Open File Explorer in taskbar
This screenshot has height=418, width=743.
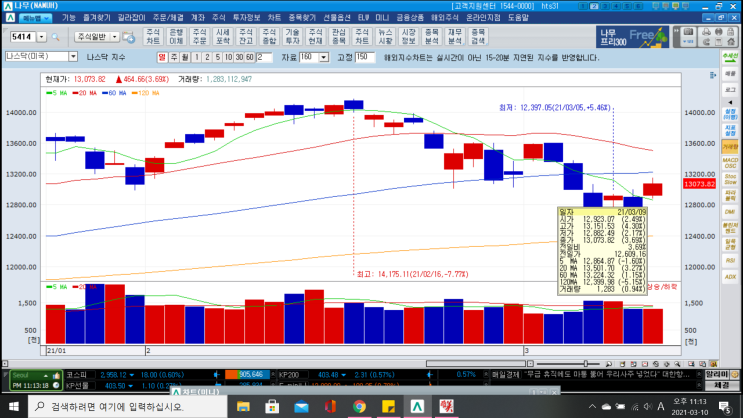[243, 406]
